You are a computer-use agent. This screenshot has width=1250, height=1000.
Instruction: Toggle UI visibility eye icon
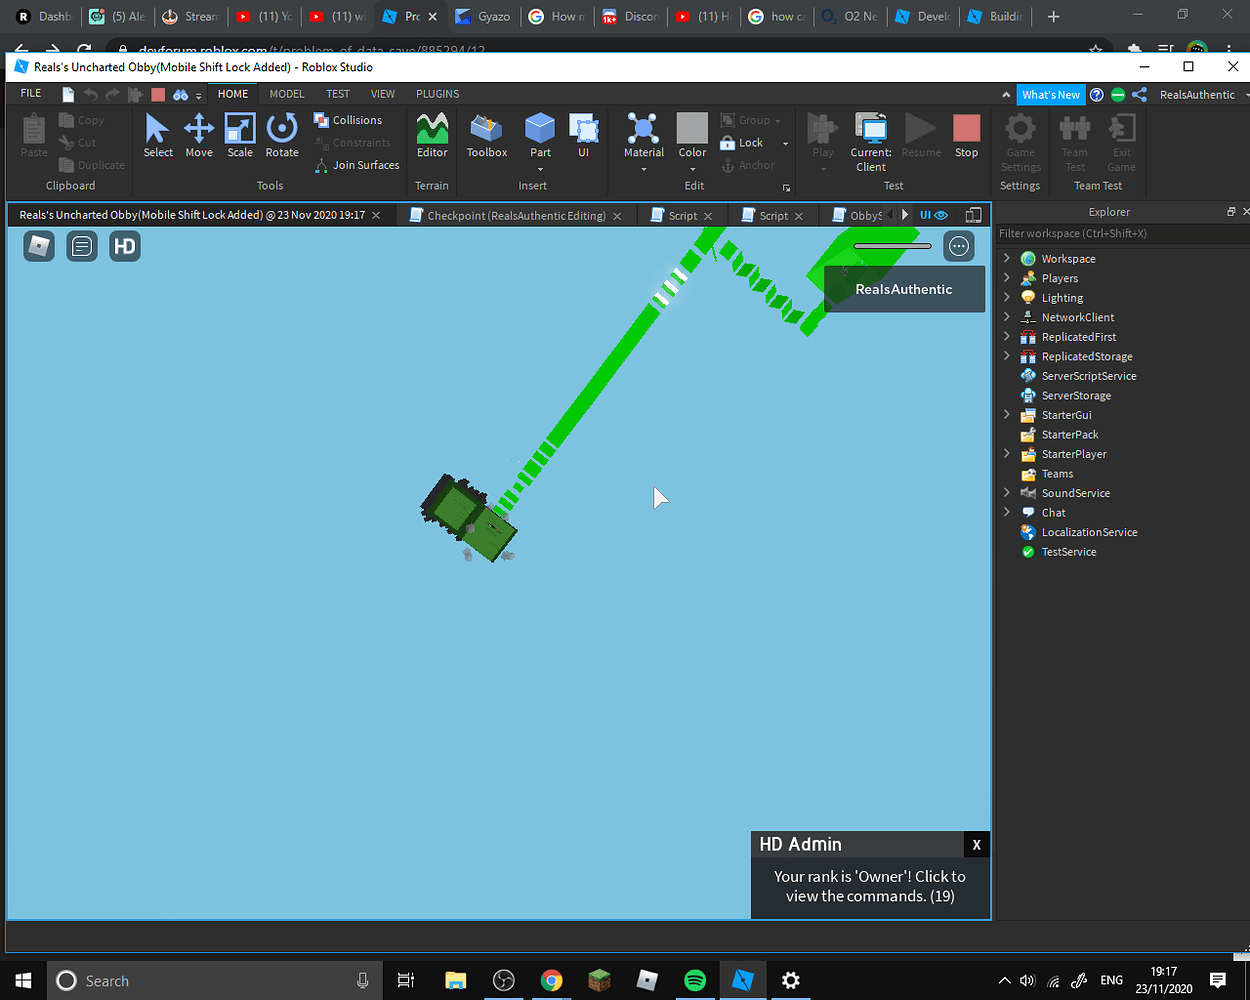(x=940, y=215)
